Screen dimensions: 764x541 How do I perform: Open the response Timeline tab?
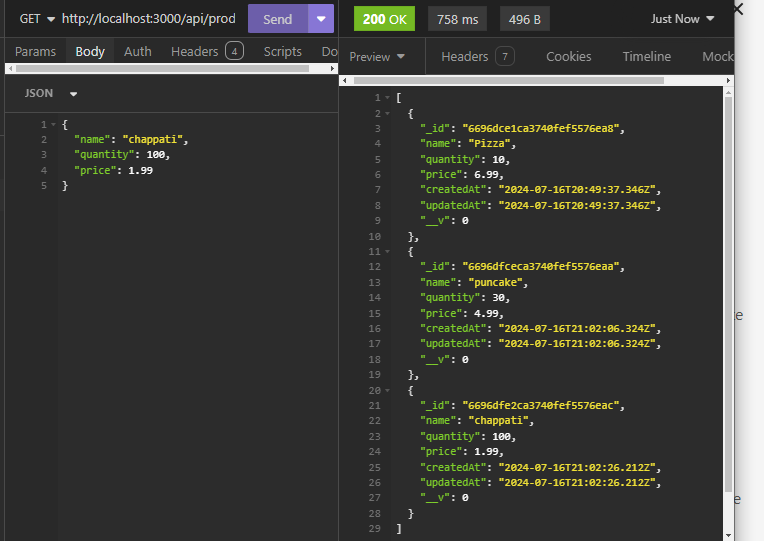(646, 57)
